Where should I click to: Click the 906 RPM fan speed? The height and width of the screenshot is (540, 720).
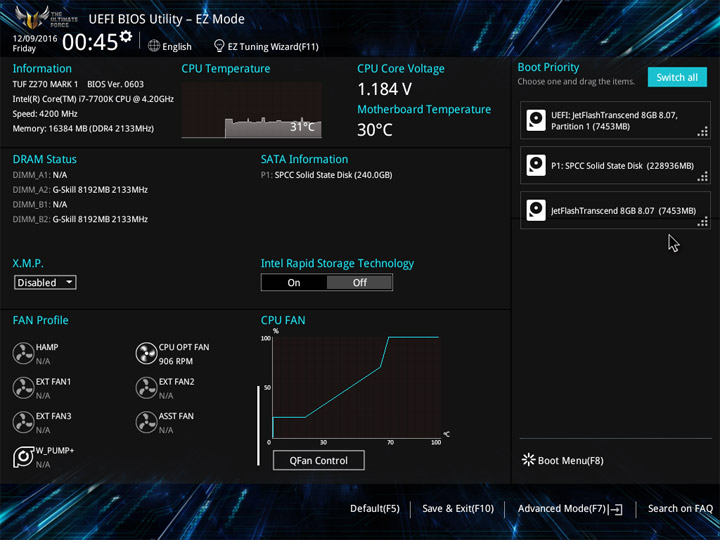coord(176,361)
